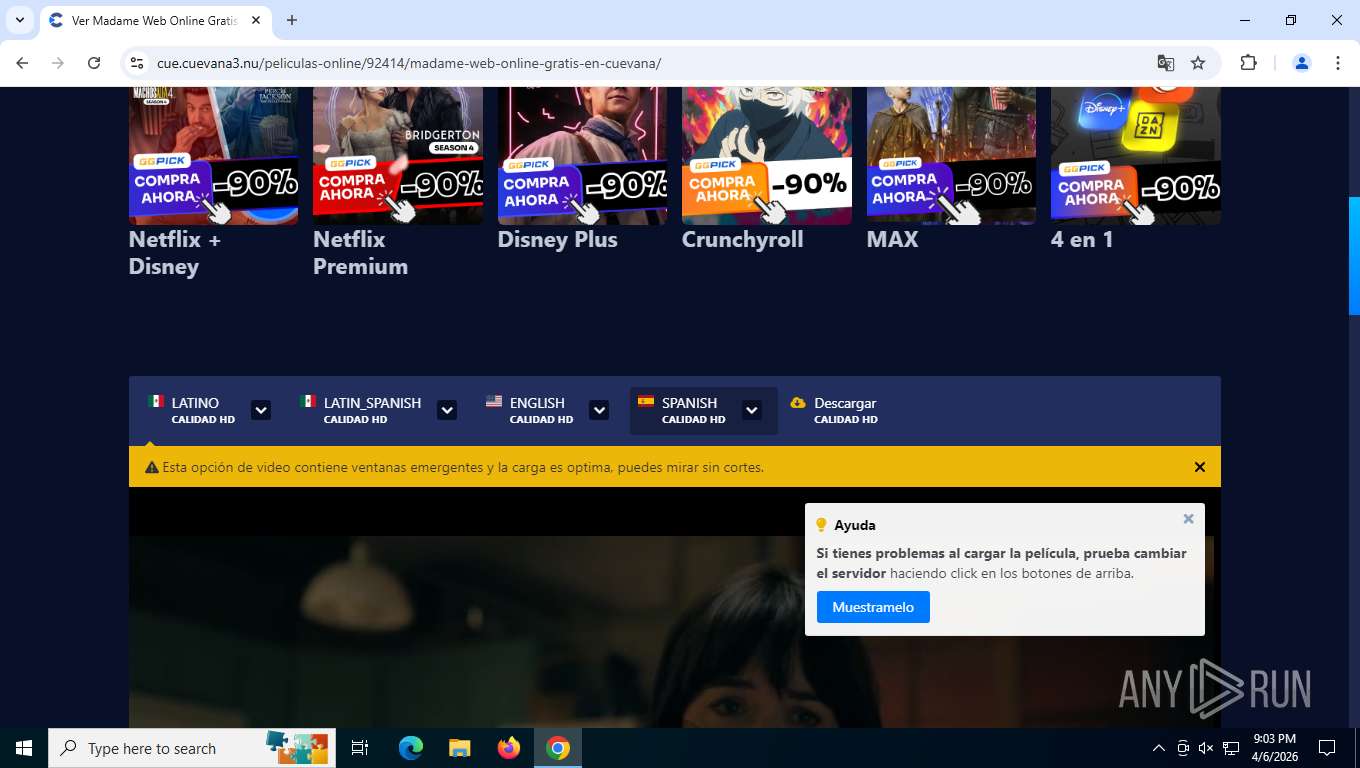This screenshot has height=768, width=1360.
Task: Open a new browser tab
Action: coord(292,20)
